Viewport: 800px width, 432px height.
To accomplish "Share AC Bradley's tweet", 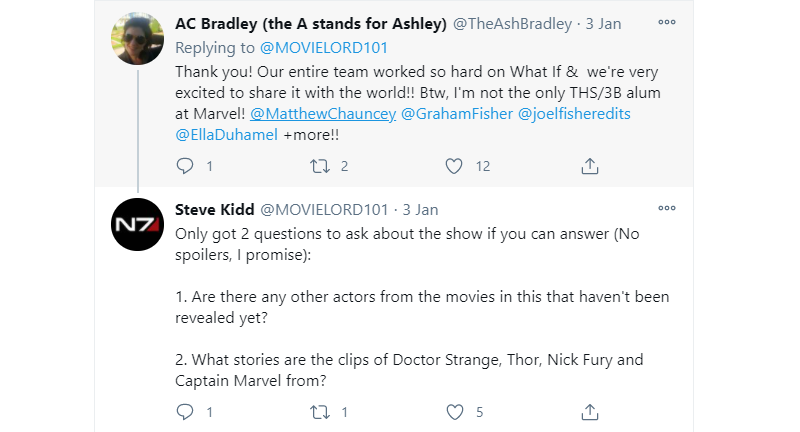I will click(x=590, y=166).
